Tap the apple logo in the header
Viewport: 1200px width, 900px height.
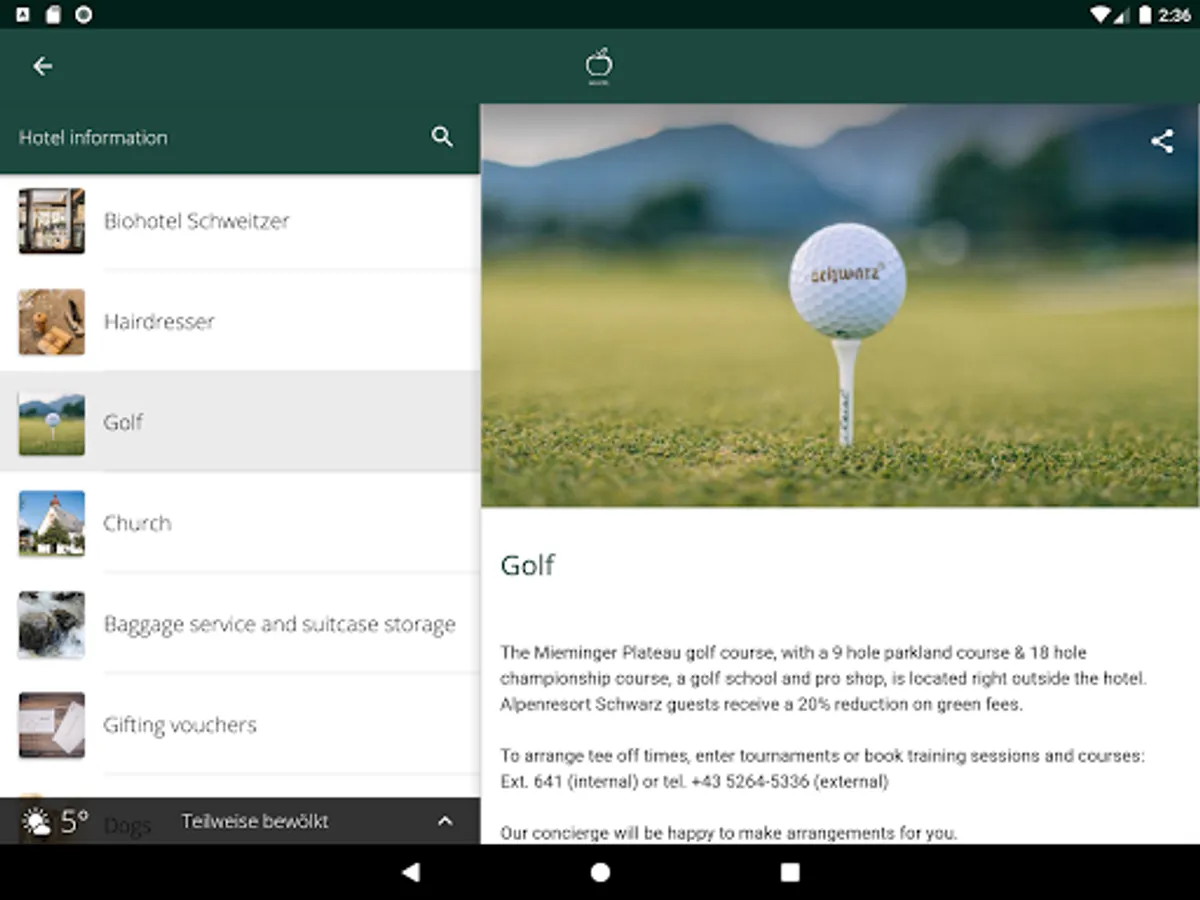pos(599,66)
